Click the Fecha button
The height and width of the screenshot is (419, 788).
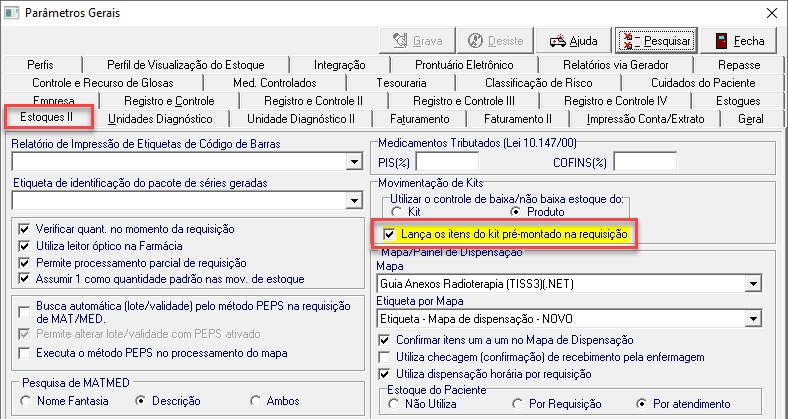click(740, 41)
